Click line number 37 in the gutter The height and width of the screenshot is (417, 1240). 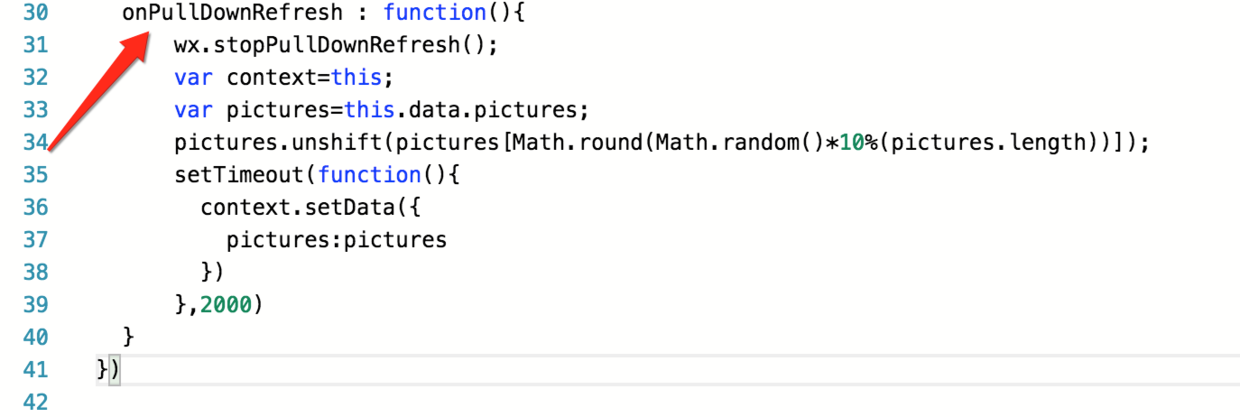35,240
